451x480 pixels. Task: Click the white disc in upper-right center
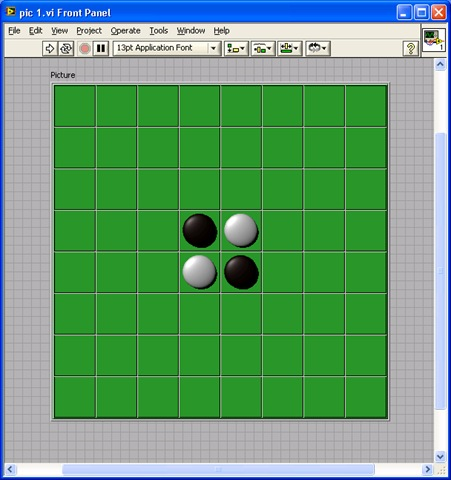point(241,230)
